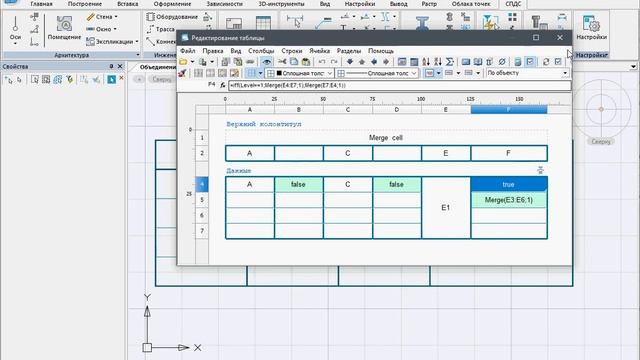640x360 pixels.
Task: Open the Столбцы menu
Action: tap(261, 51)
